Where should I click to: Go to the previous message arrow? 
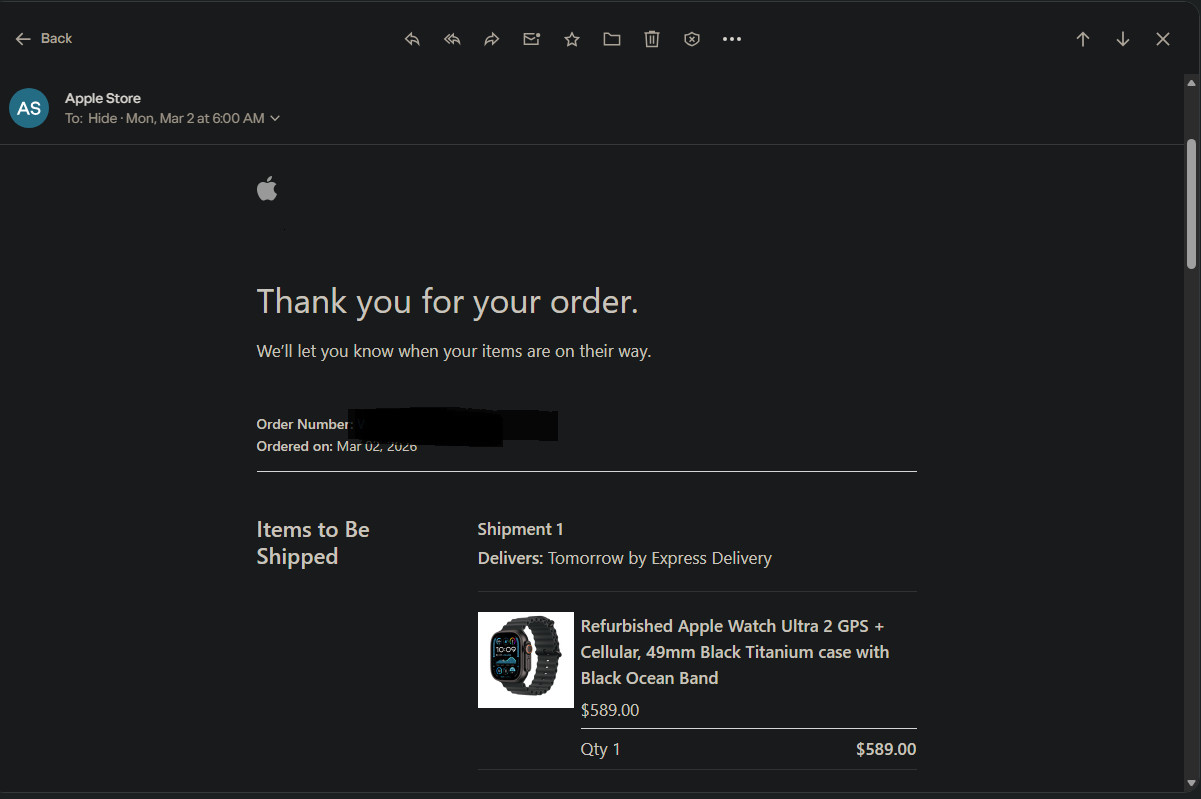point(1083,39)
